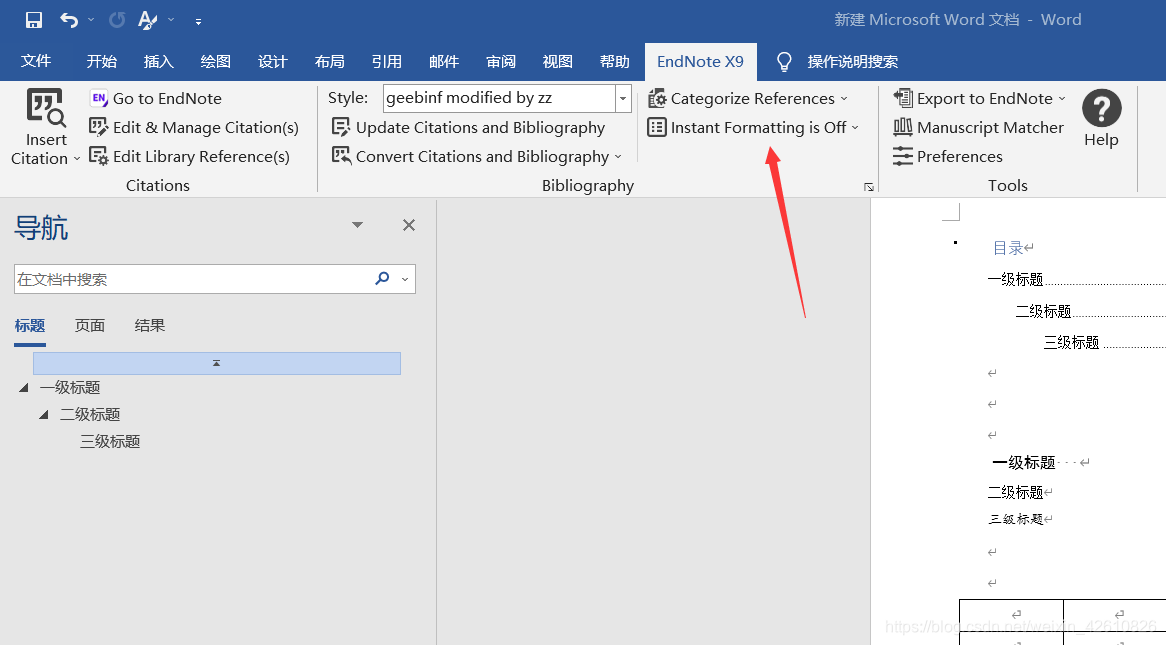Open navigation pane options arrow

[358, 225]
